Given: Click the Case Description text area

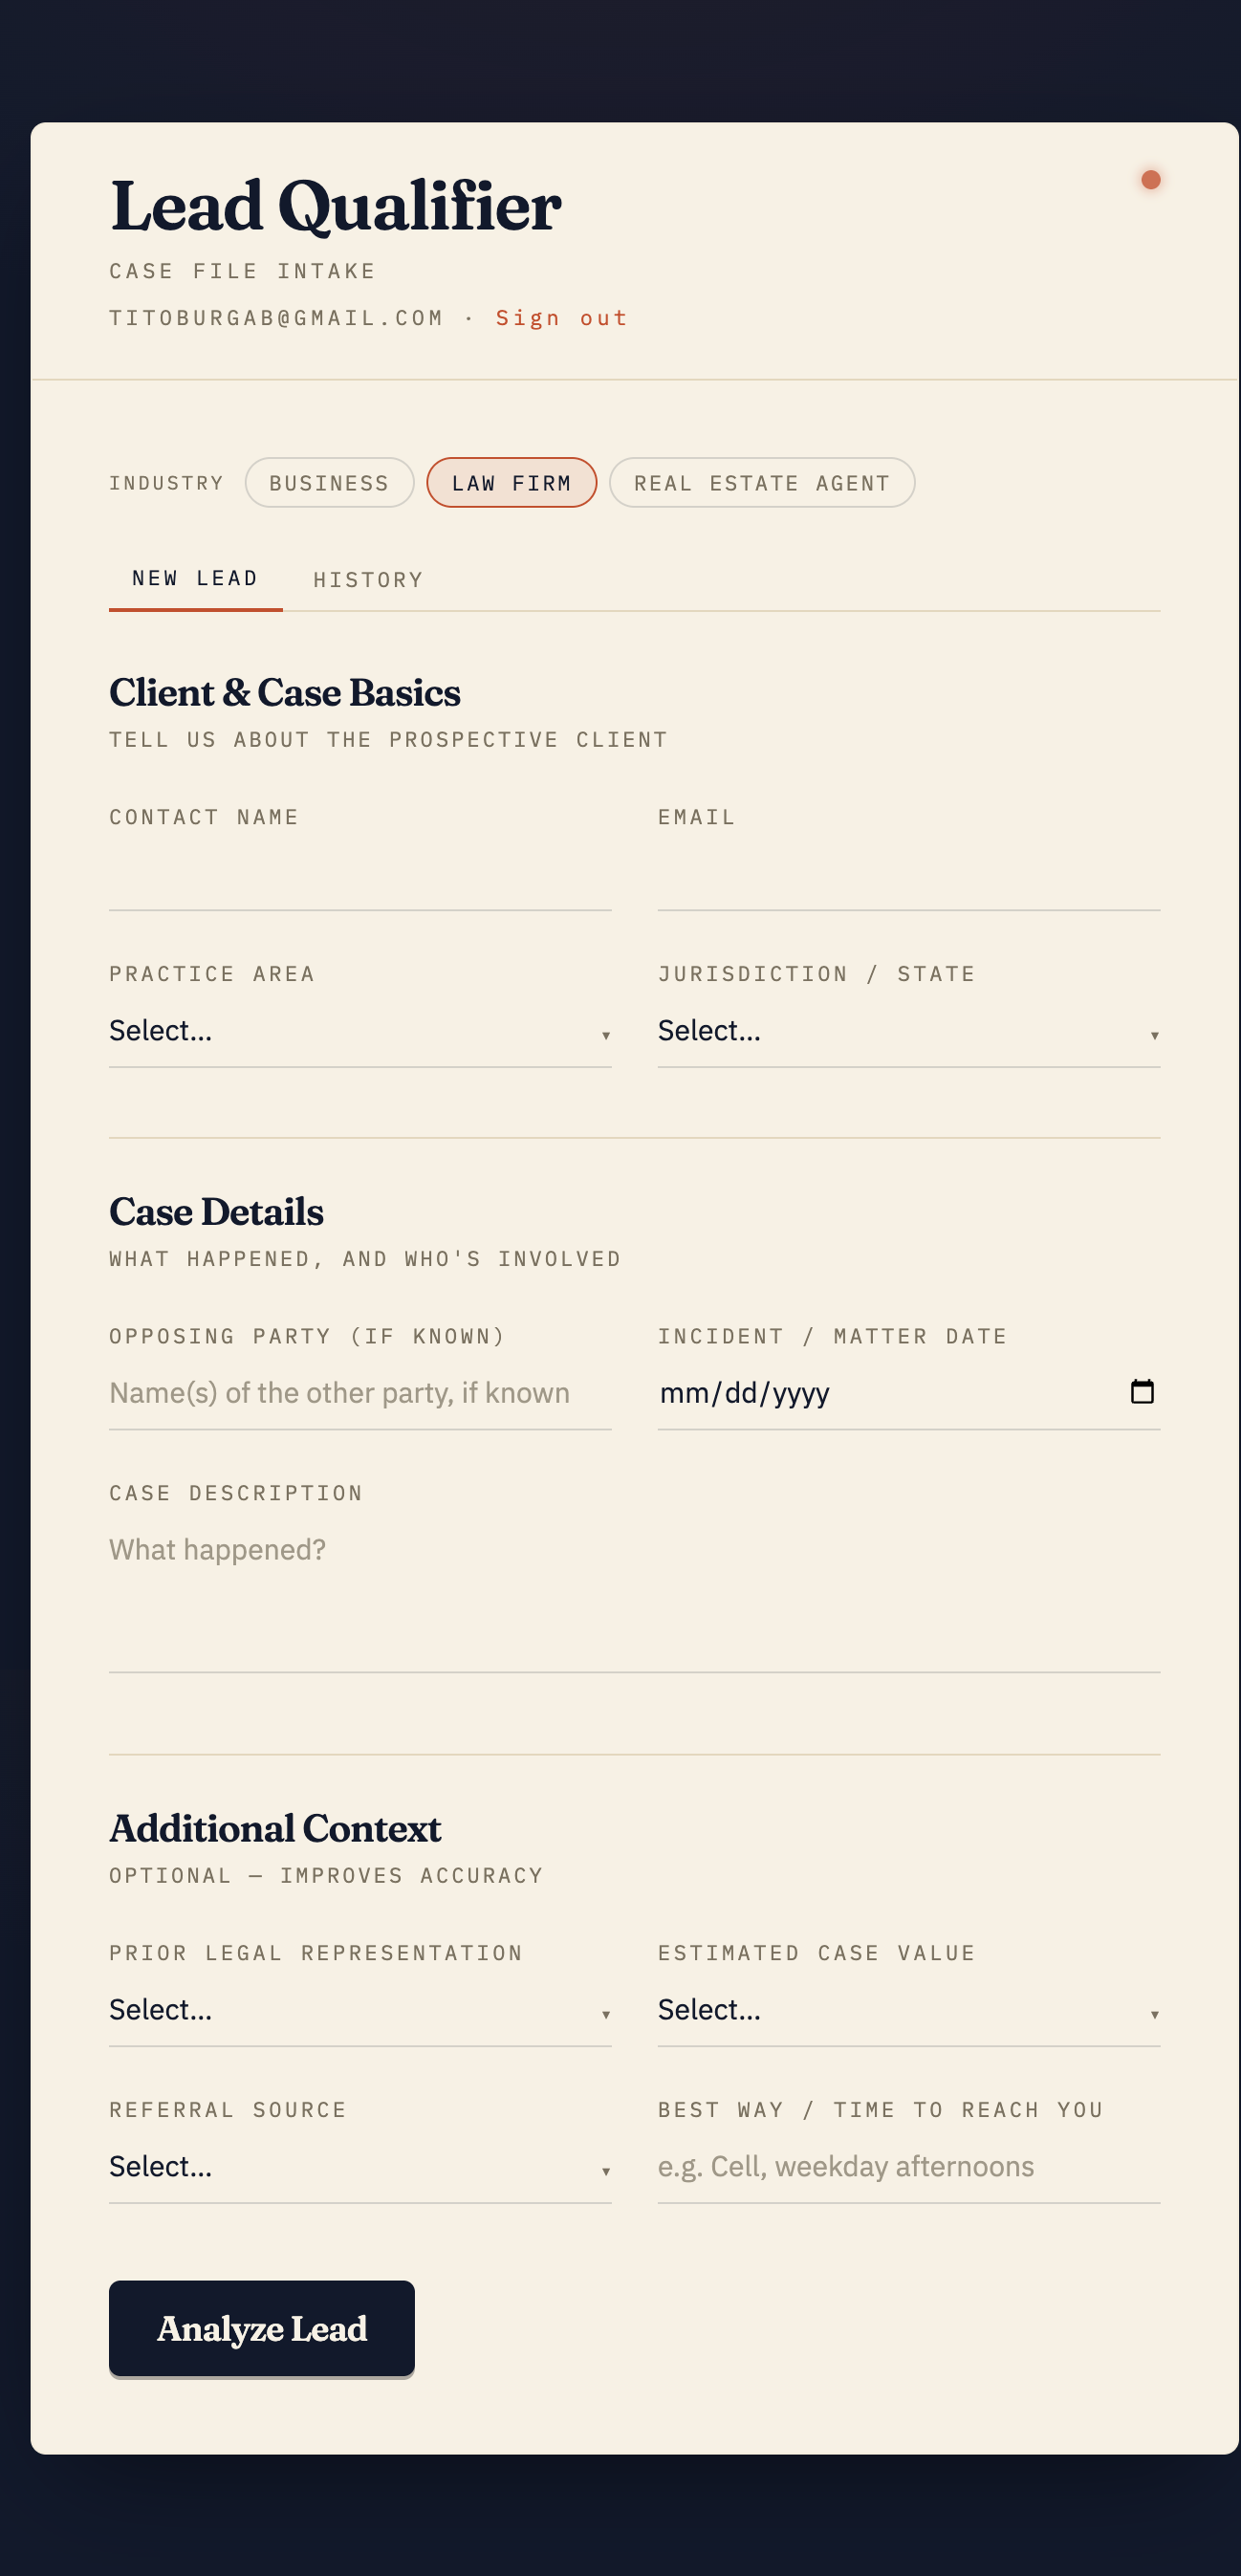Looking at the screenshot, I should (634, 1596).
